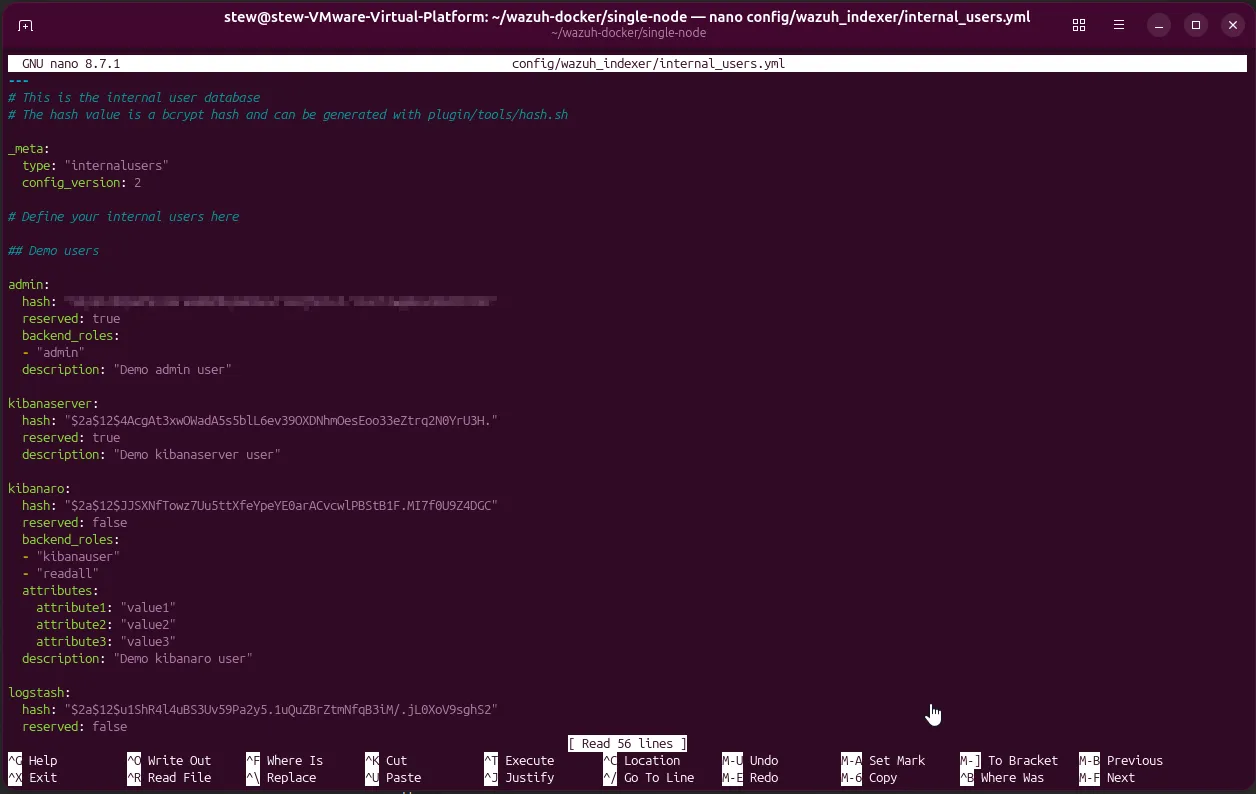The image size is (1256, 794).
Task: Click the ^U Paste shortcut
Action: tap(393, 778)
